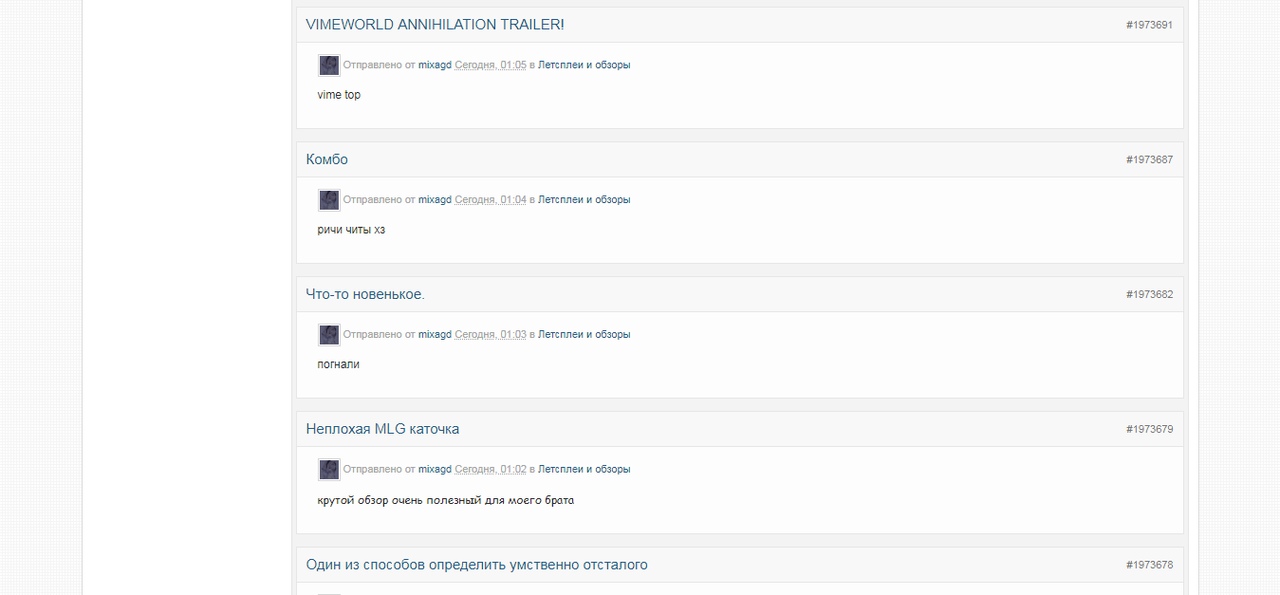Click timestamp Сегодня, 01:05 in VIMEWORLD post
This screenshot has height=595, width=1280.
(490, 65)
